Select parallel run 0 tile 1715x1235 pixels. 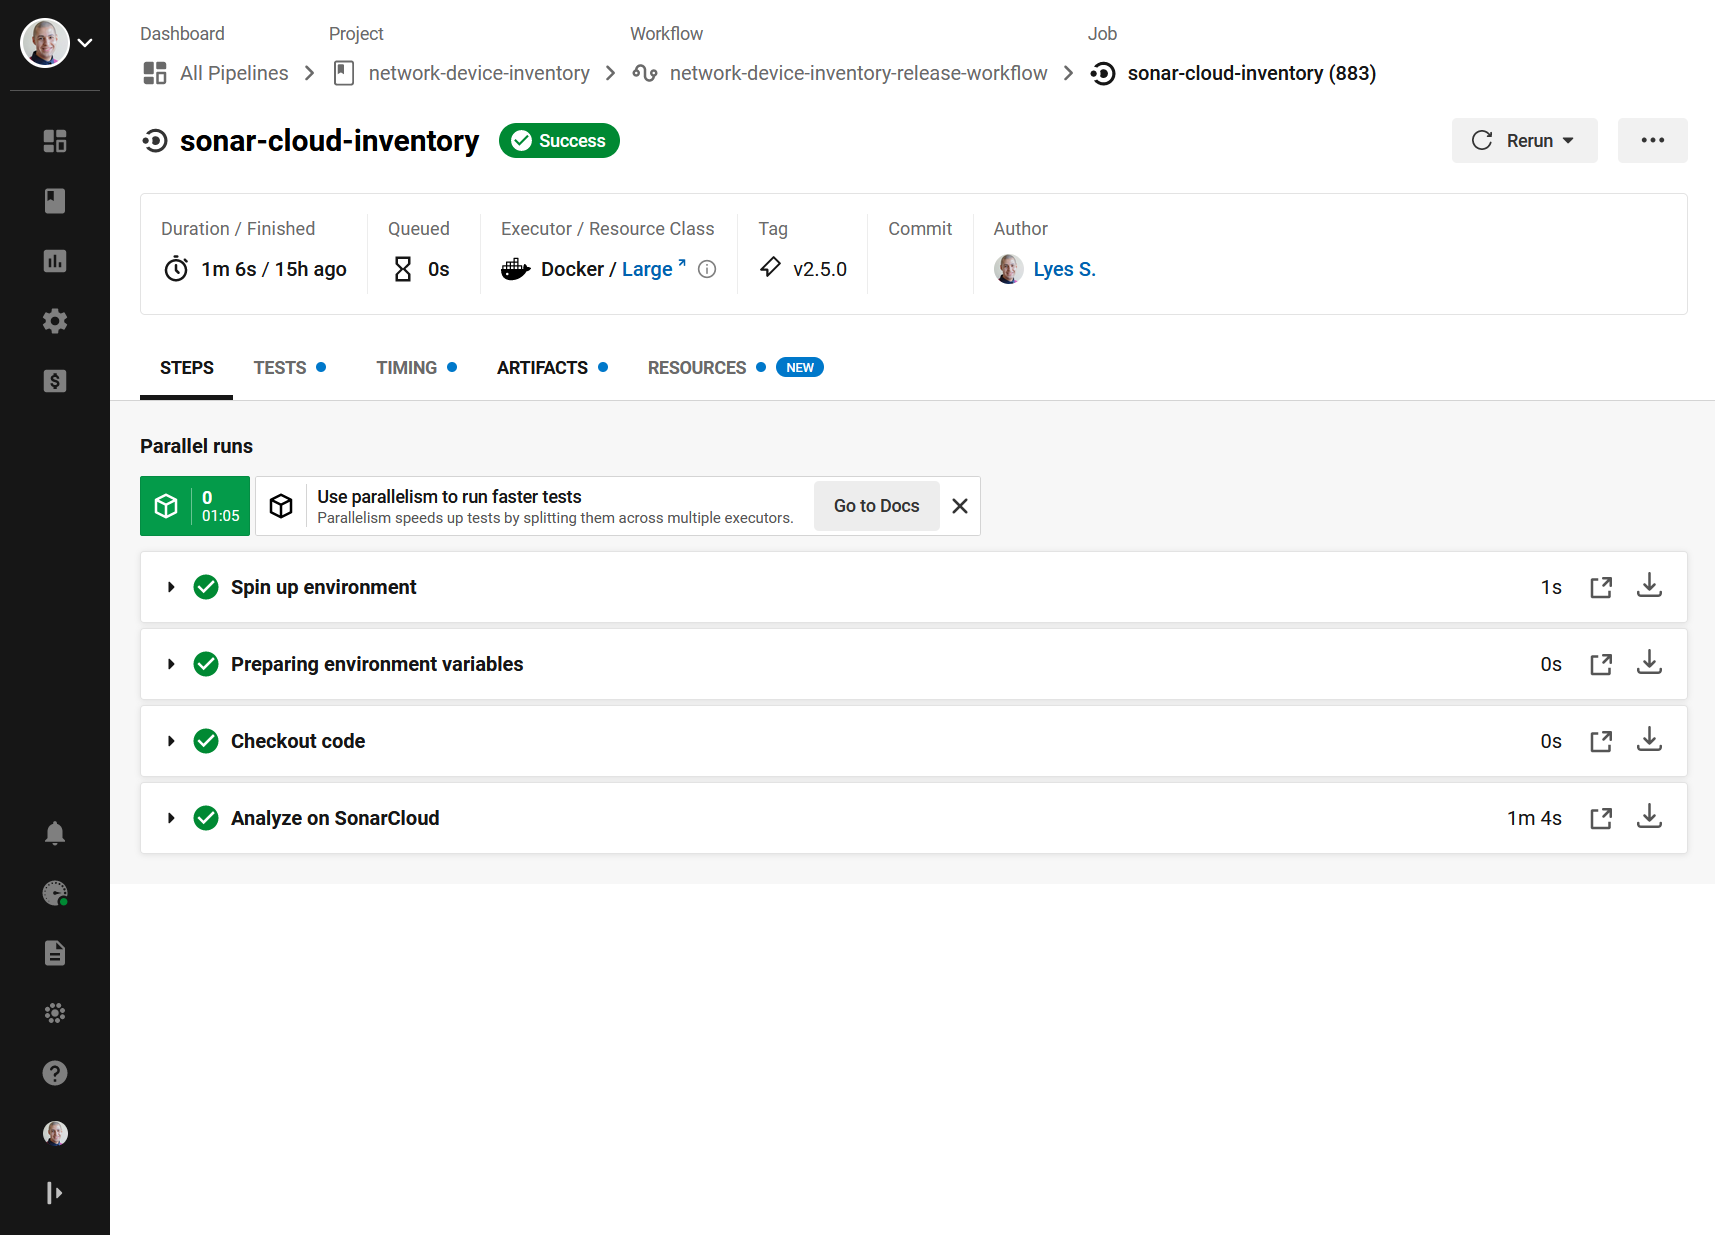[195, 506]
